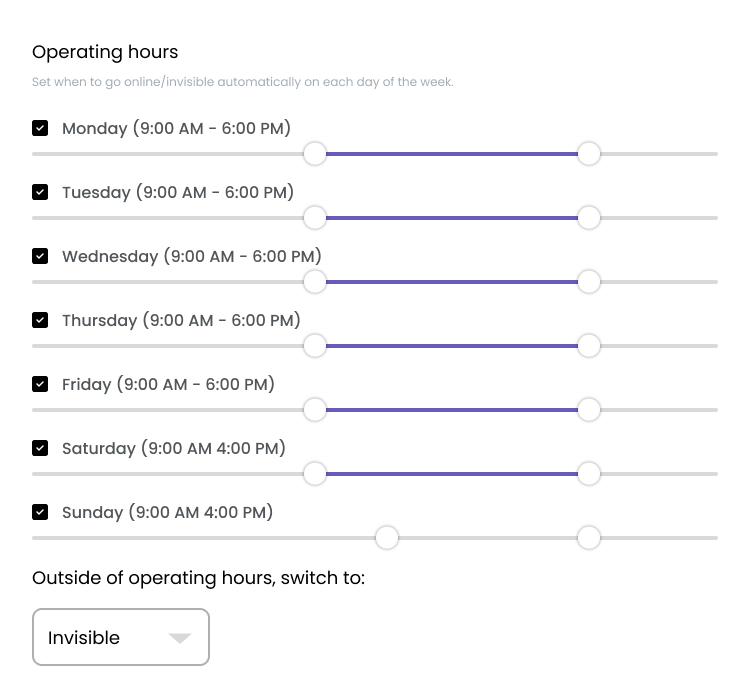Image resolution: width=746 pixels, height=700 pixels.
Task: Click Saturday slider start handle
Action: coord(315,474)
